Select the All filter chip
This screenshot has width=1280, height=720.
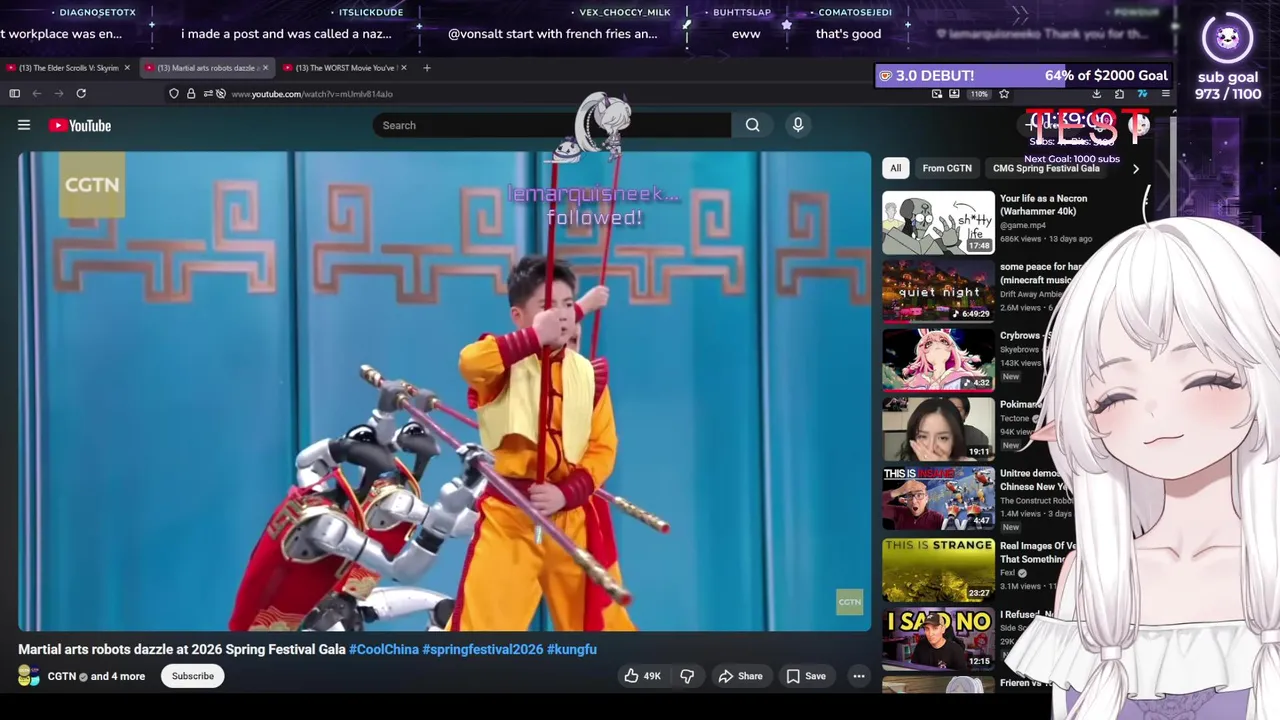[x=896, y=168]
